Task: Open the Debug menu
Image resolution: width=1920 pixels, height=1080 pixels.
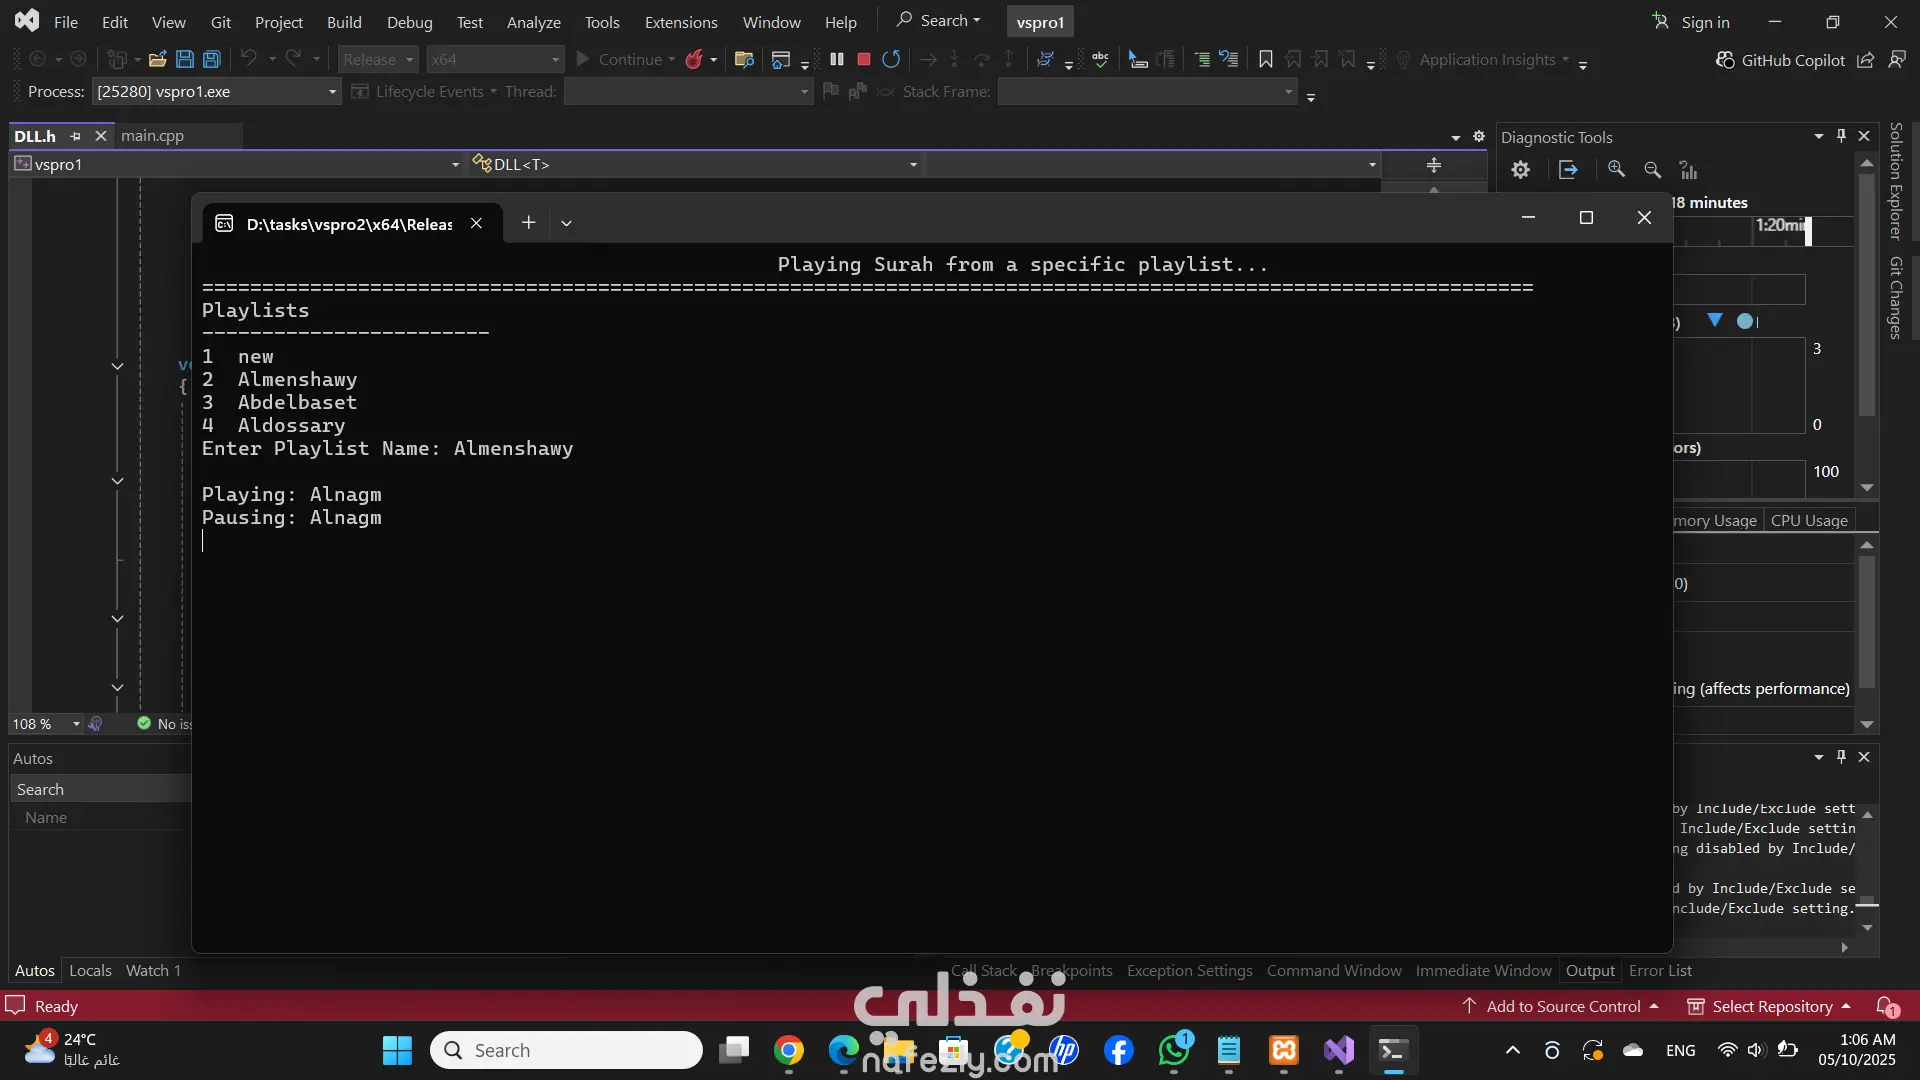Action: 409,22
